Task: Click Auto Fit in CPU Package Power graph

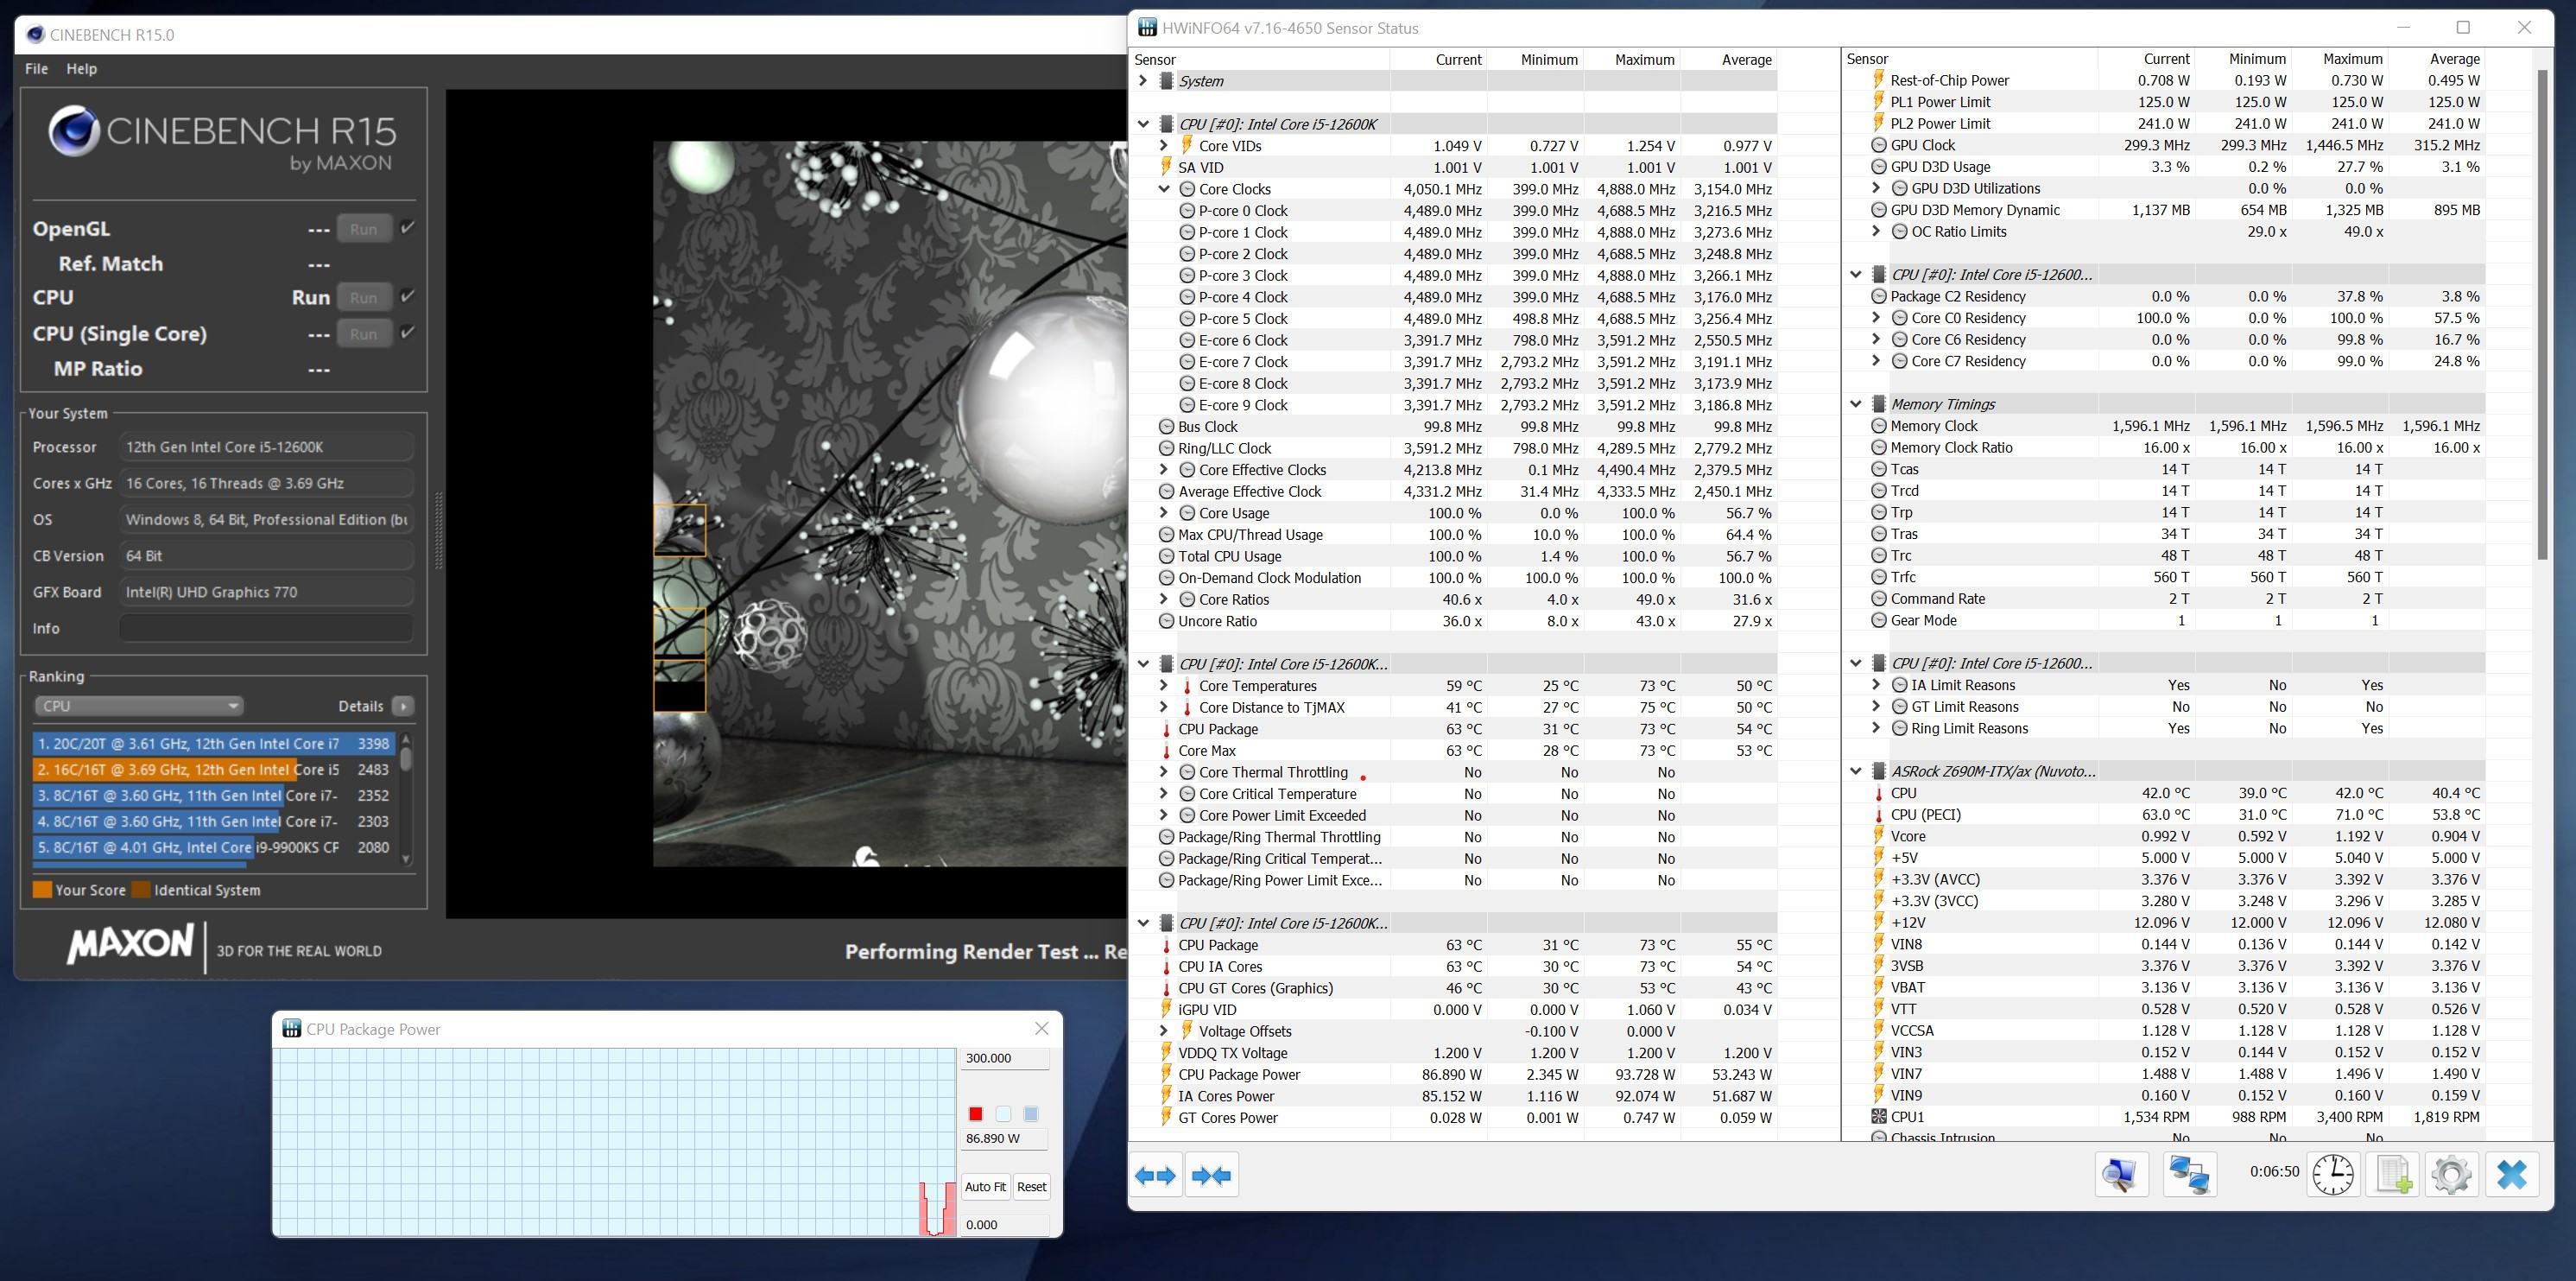Action: [x=985, y=1187]
